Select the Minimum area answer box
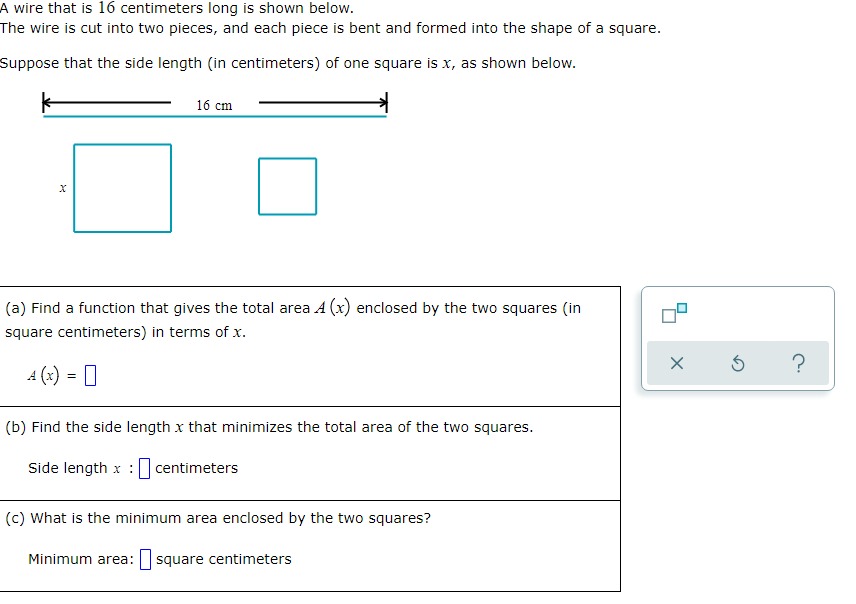This screenshot has width=856, height=604. tap(144, 558)
